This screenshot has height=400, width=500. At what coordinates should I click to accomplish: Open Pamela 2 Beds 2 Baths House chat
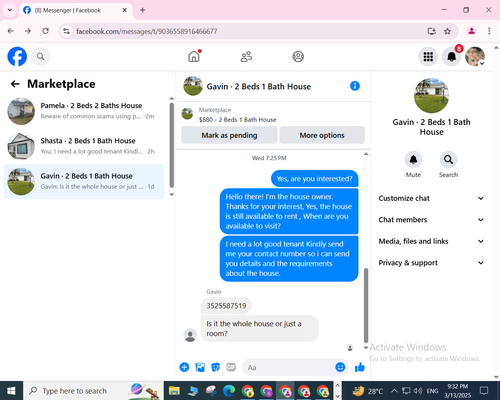(84, 111)
